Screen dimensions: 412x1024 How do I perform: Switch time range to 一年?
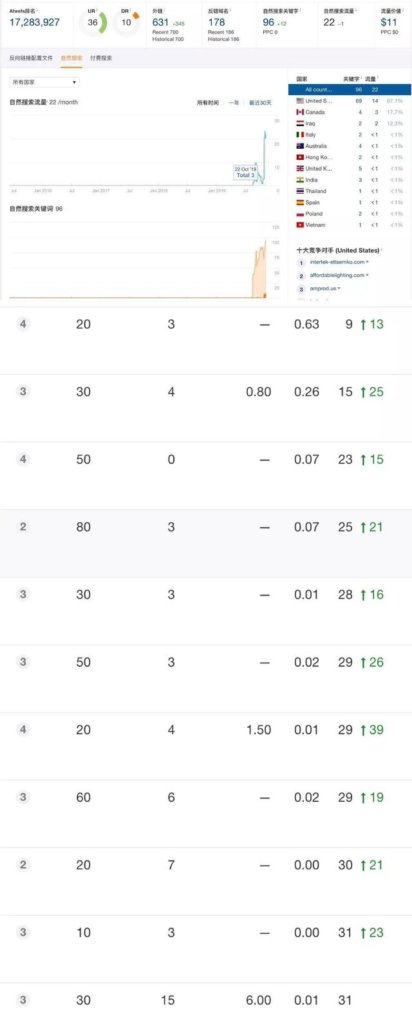coord(233,103)
